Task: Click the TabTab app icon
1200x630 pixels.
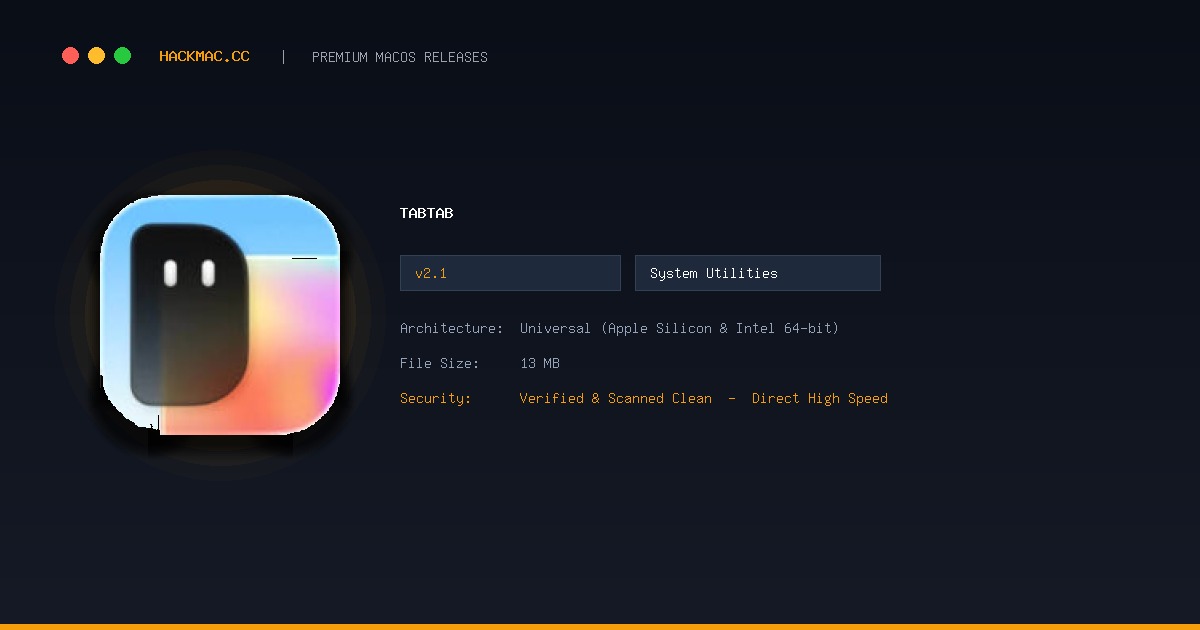Action: [x=220, y=315]
